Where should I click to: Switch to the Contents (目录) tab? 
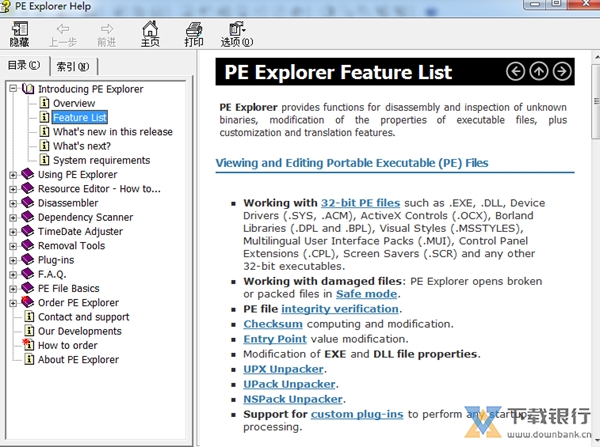tap(24, 65)
